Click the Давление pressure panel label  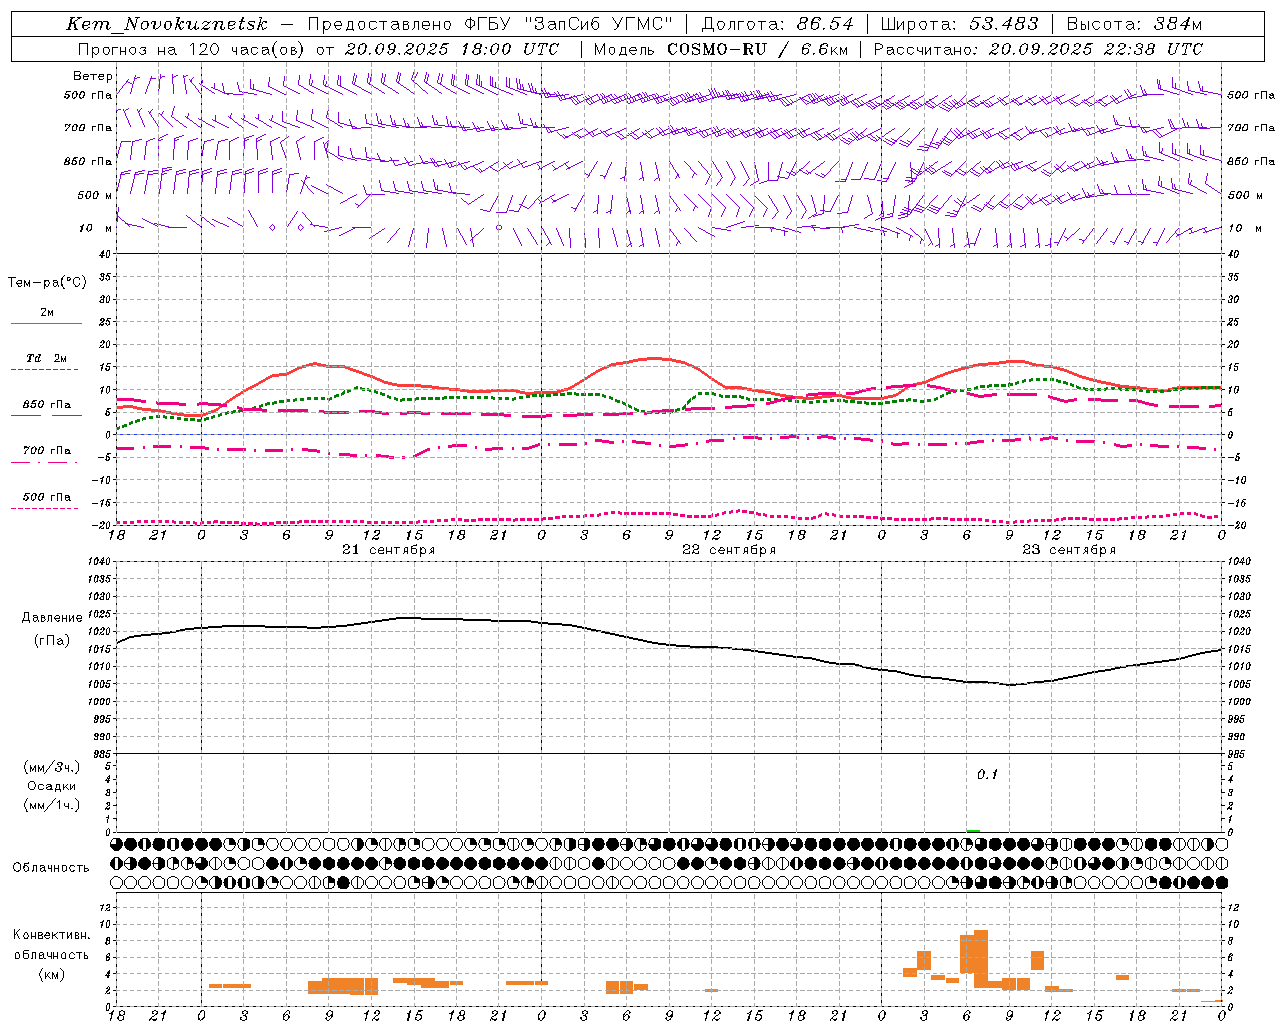click(x=50, y=618)
